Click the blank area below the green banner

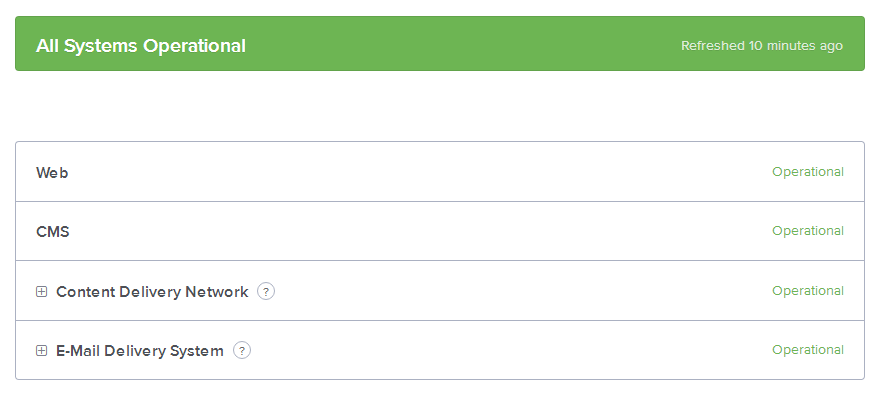[440, 106]
